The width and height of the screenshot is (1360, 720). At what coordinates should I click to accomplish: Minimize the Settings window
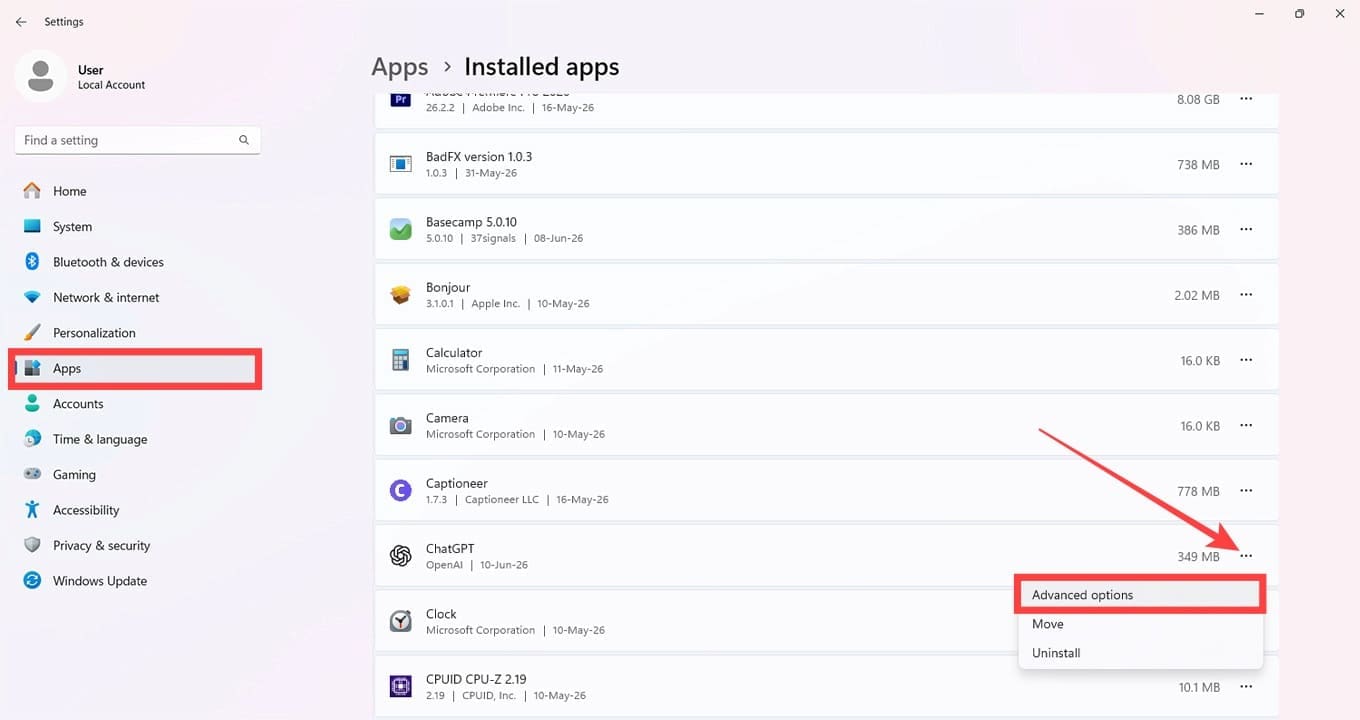[1259, 14]
